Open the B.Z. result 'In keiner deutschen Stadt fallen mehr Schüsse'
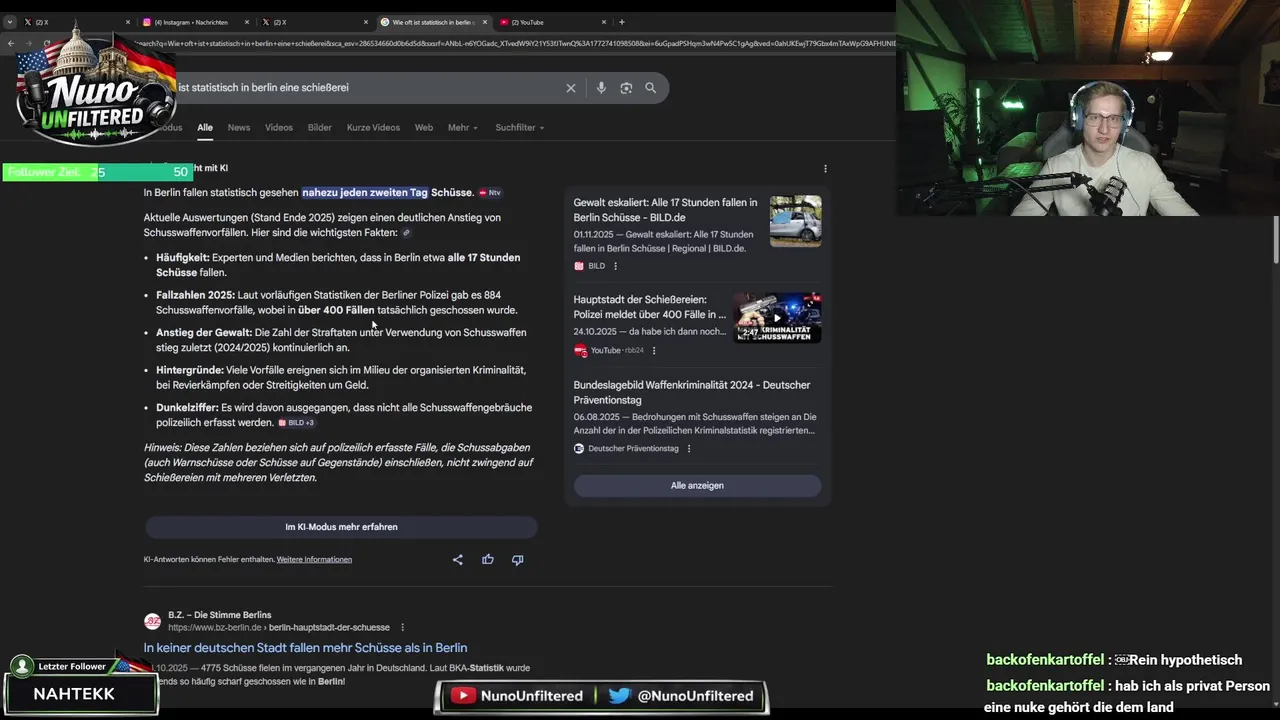1280x720 pixels. coord(305,648)
